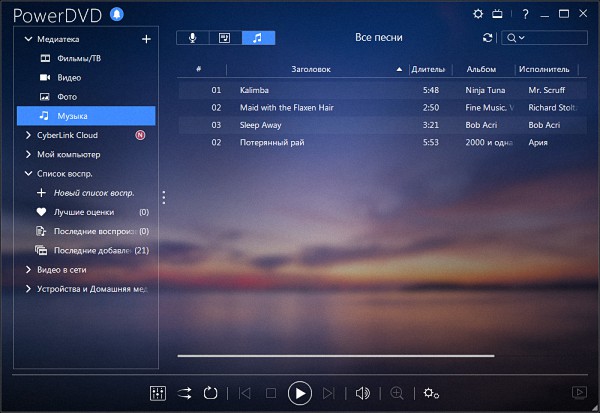This screenshot has height=413, width=600.
Task: Select Maid with the Flaxen Hair
Action: click(382, 108)
